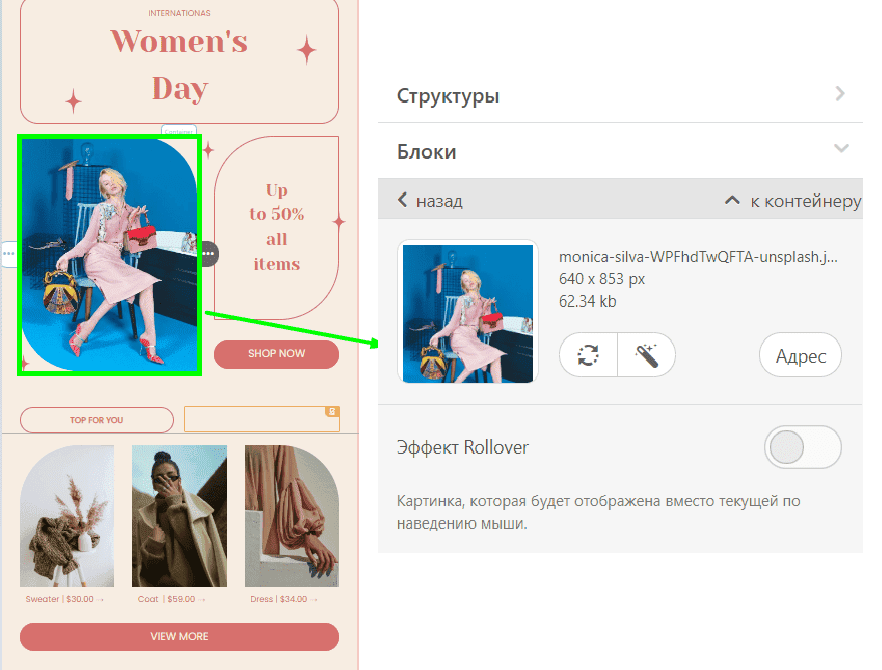Screen dimensions: 882x670
Task: Select the Sweater product image
Action: point(67,515)
